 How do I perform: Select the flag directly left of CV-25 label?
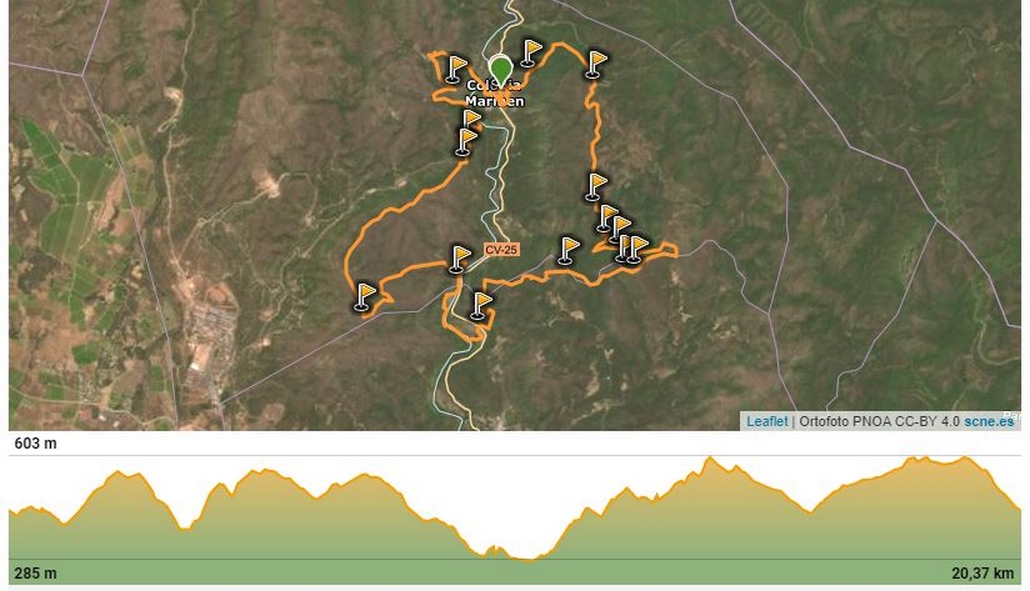point(459,259)
